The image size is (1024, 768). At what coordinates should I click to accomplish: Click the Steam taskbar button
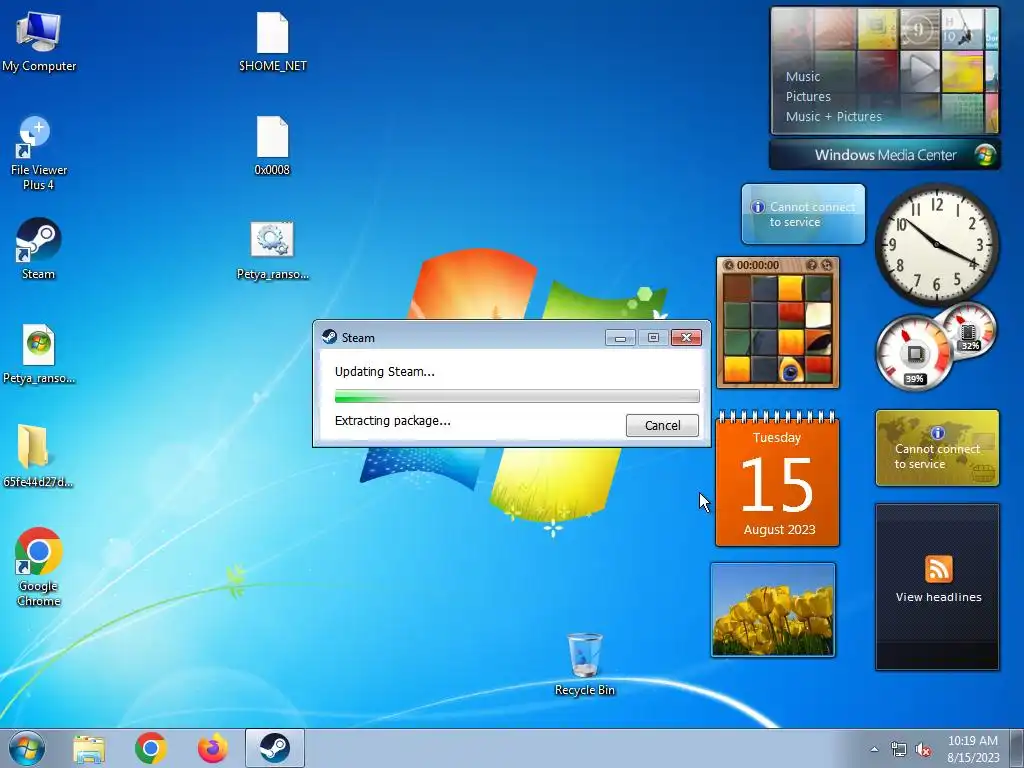pos(275,748)
